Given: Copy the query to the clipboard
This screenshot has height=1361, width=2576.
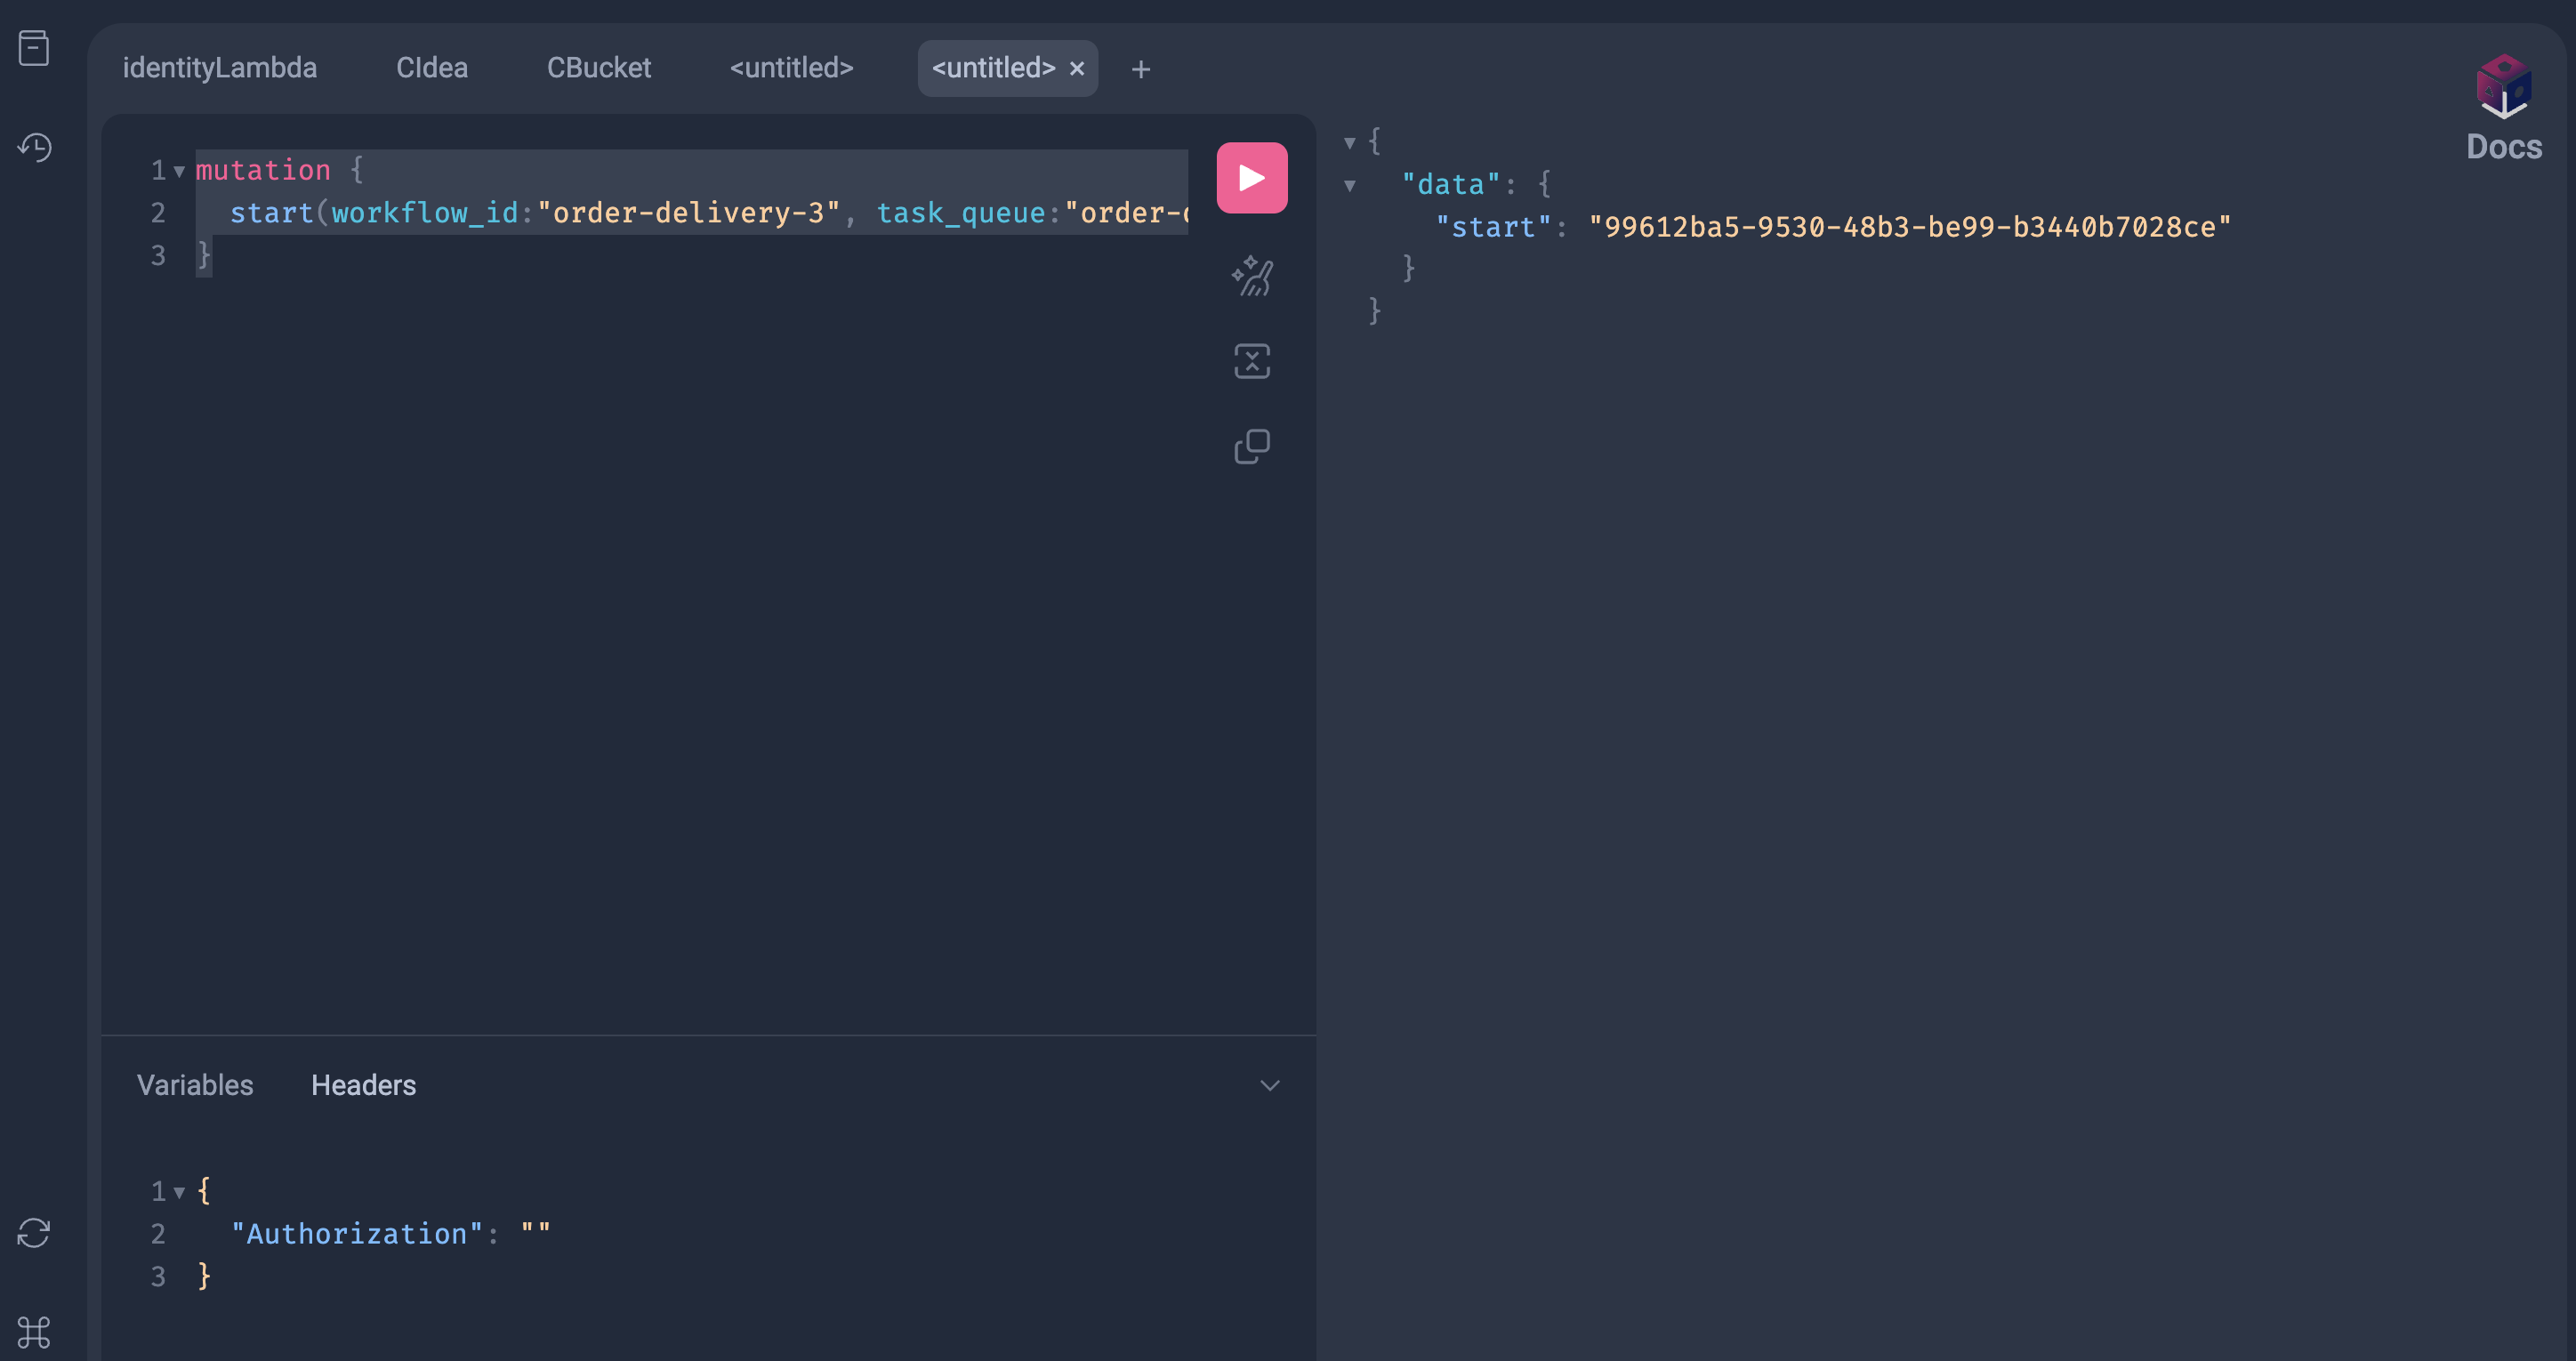Looking at the screenshot, I should pos(1252,446).
